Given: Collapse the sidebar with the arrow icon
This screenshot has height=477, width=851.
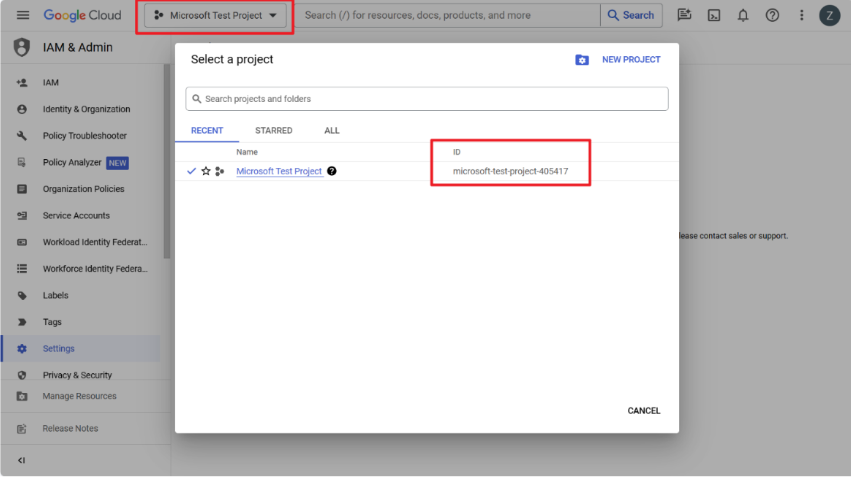Looking at the screenshot, I should (22, 460).
